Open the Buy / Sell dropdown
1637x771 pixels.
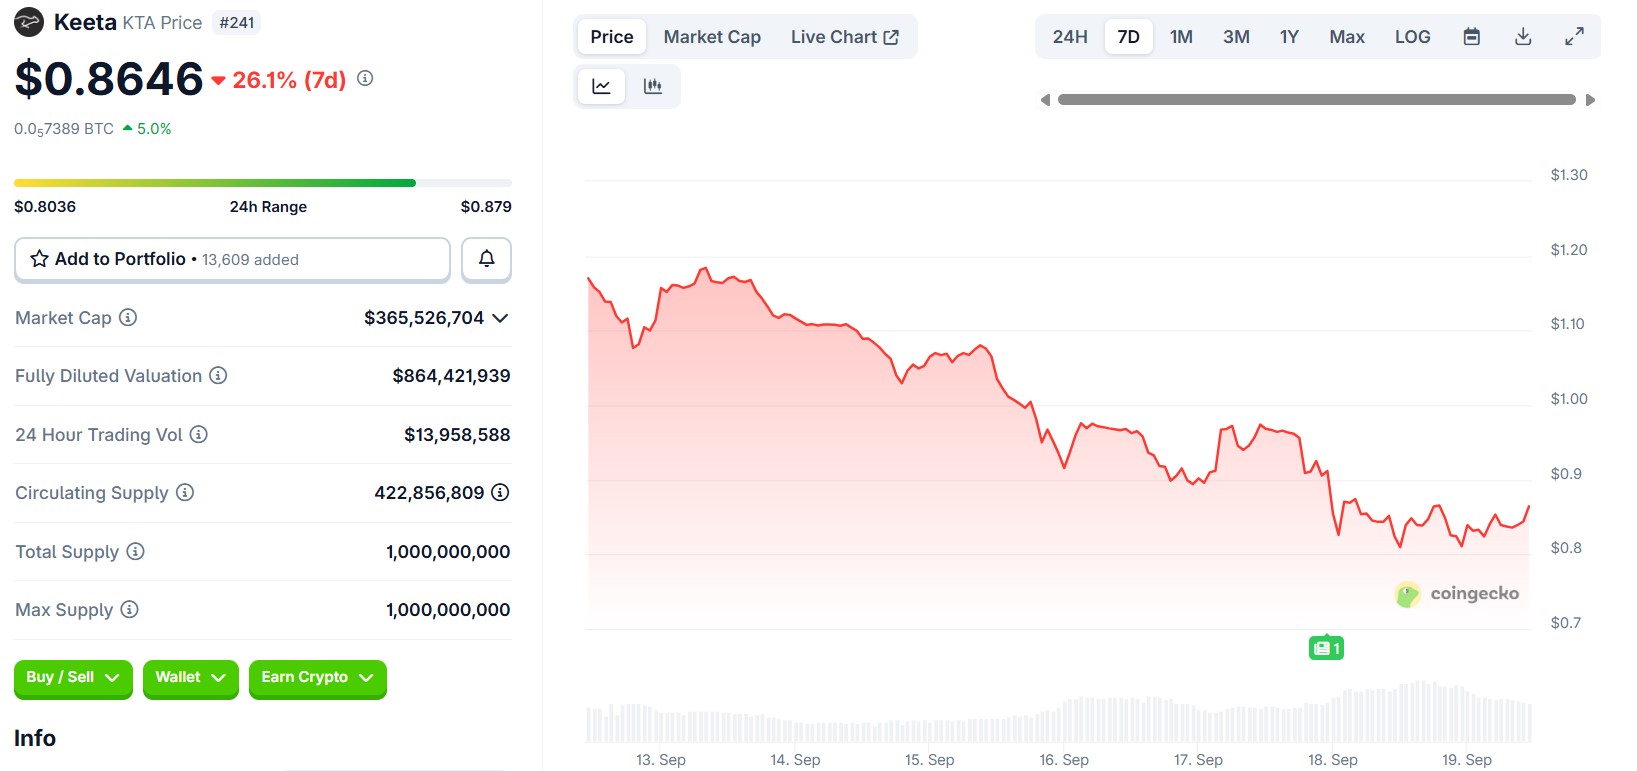tap(72, 678)
